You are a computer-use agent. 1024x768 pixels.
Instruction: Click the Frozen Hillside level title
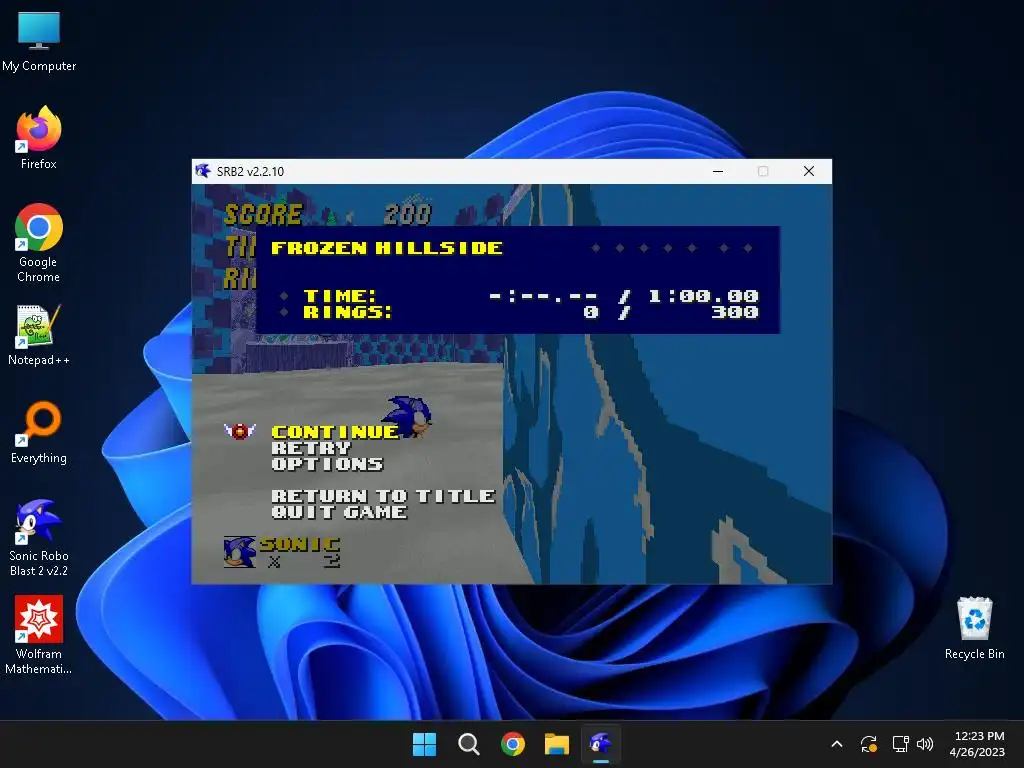click(387, 248)
